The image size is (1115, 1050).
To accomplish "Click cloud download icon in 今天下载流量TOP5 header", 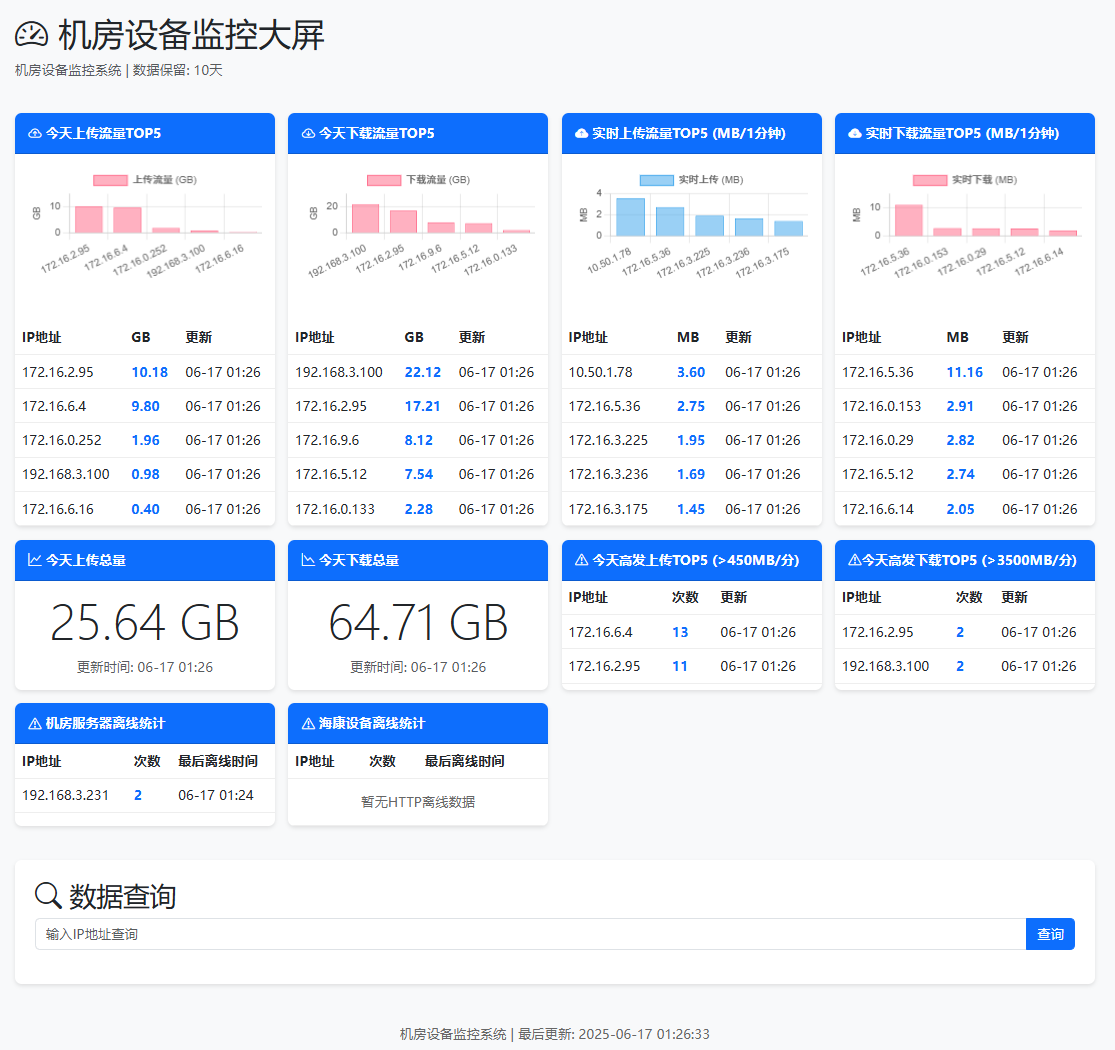I will click(308, 133).
